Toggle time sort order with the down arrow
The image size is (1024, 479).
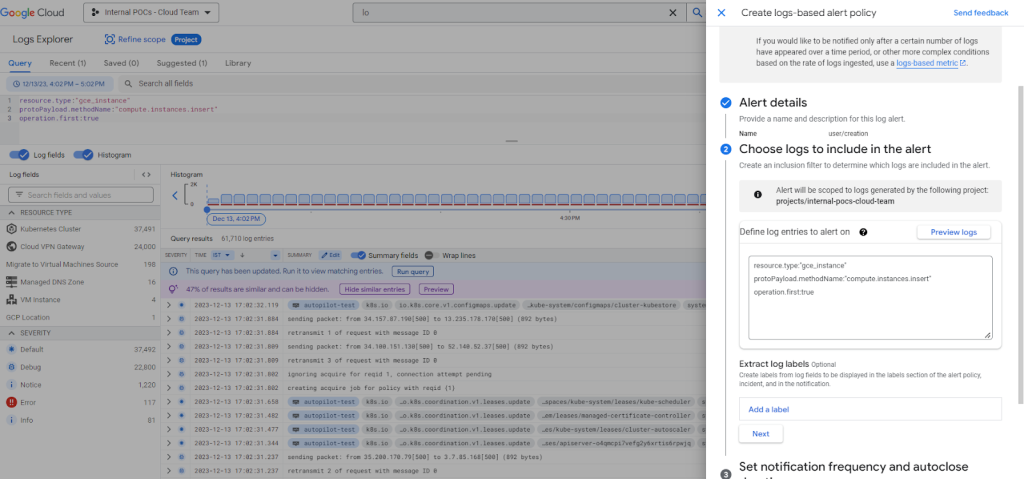point(243,255)
